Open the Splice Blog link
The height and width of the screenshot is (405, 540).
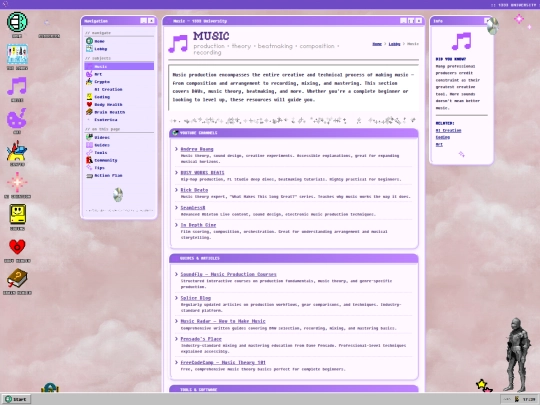coord(196,298)
